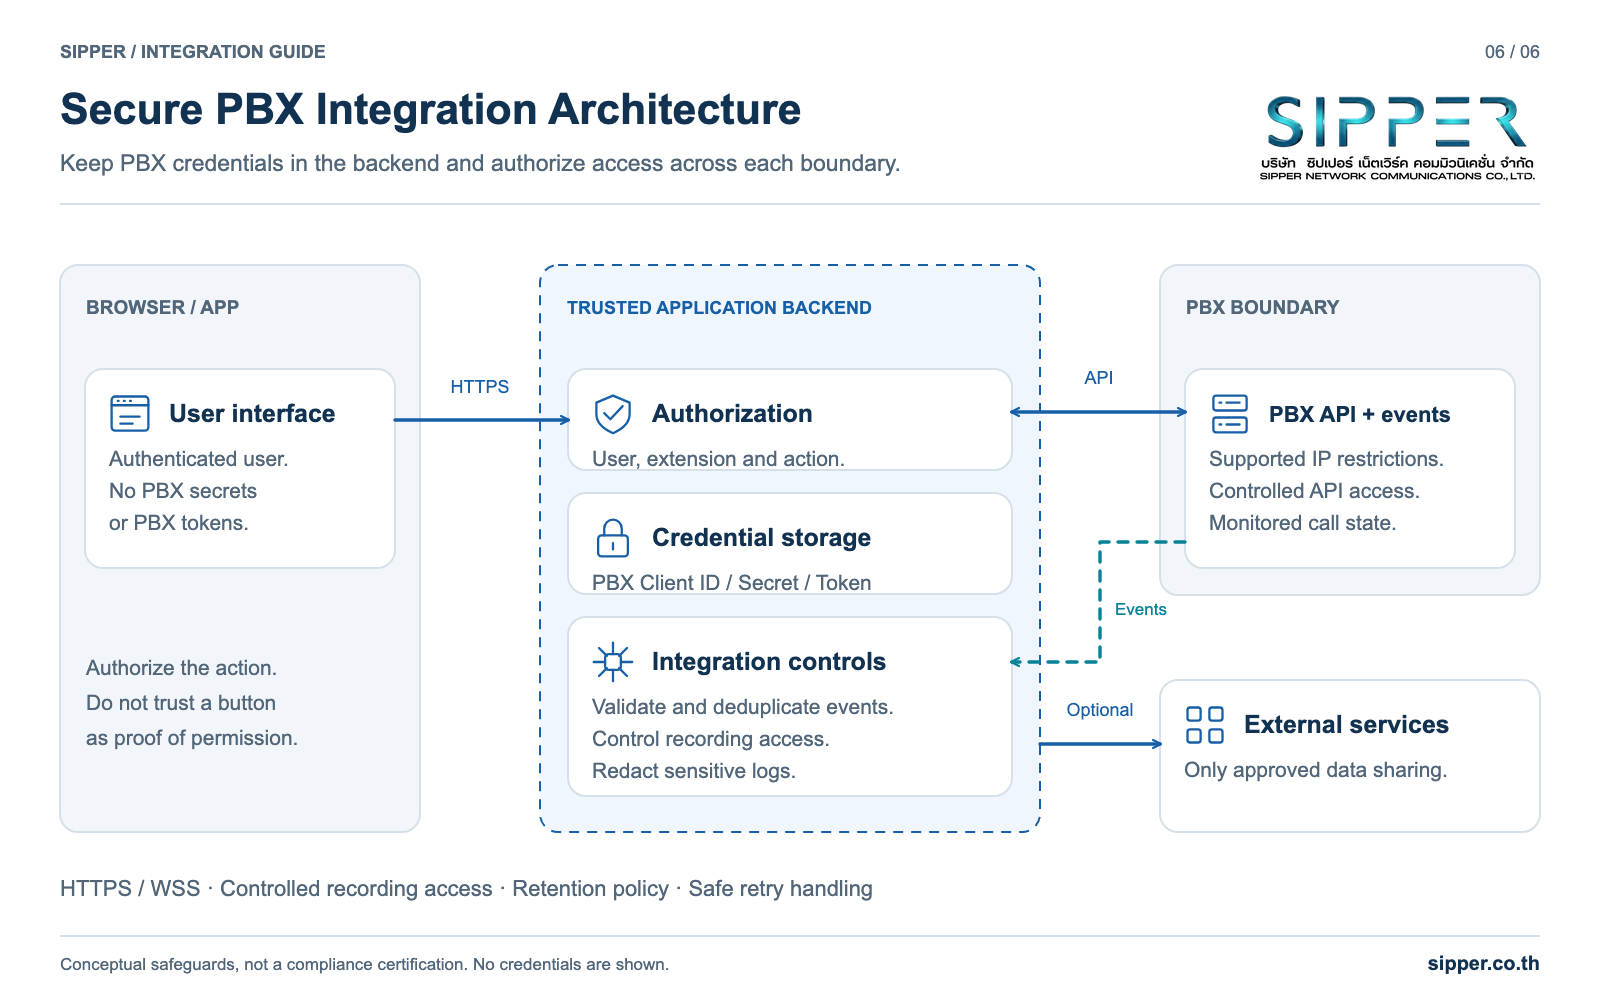Image resolution: width=1600 pixels, height=1000 pixels.
Task: Click 'Supported IP restrictions.' text
Action: tap(1326, 459)
